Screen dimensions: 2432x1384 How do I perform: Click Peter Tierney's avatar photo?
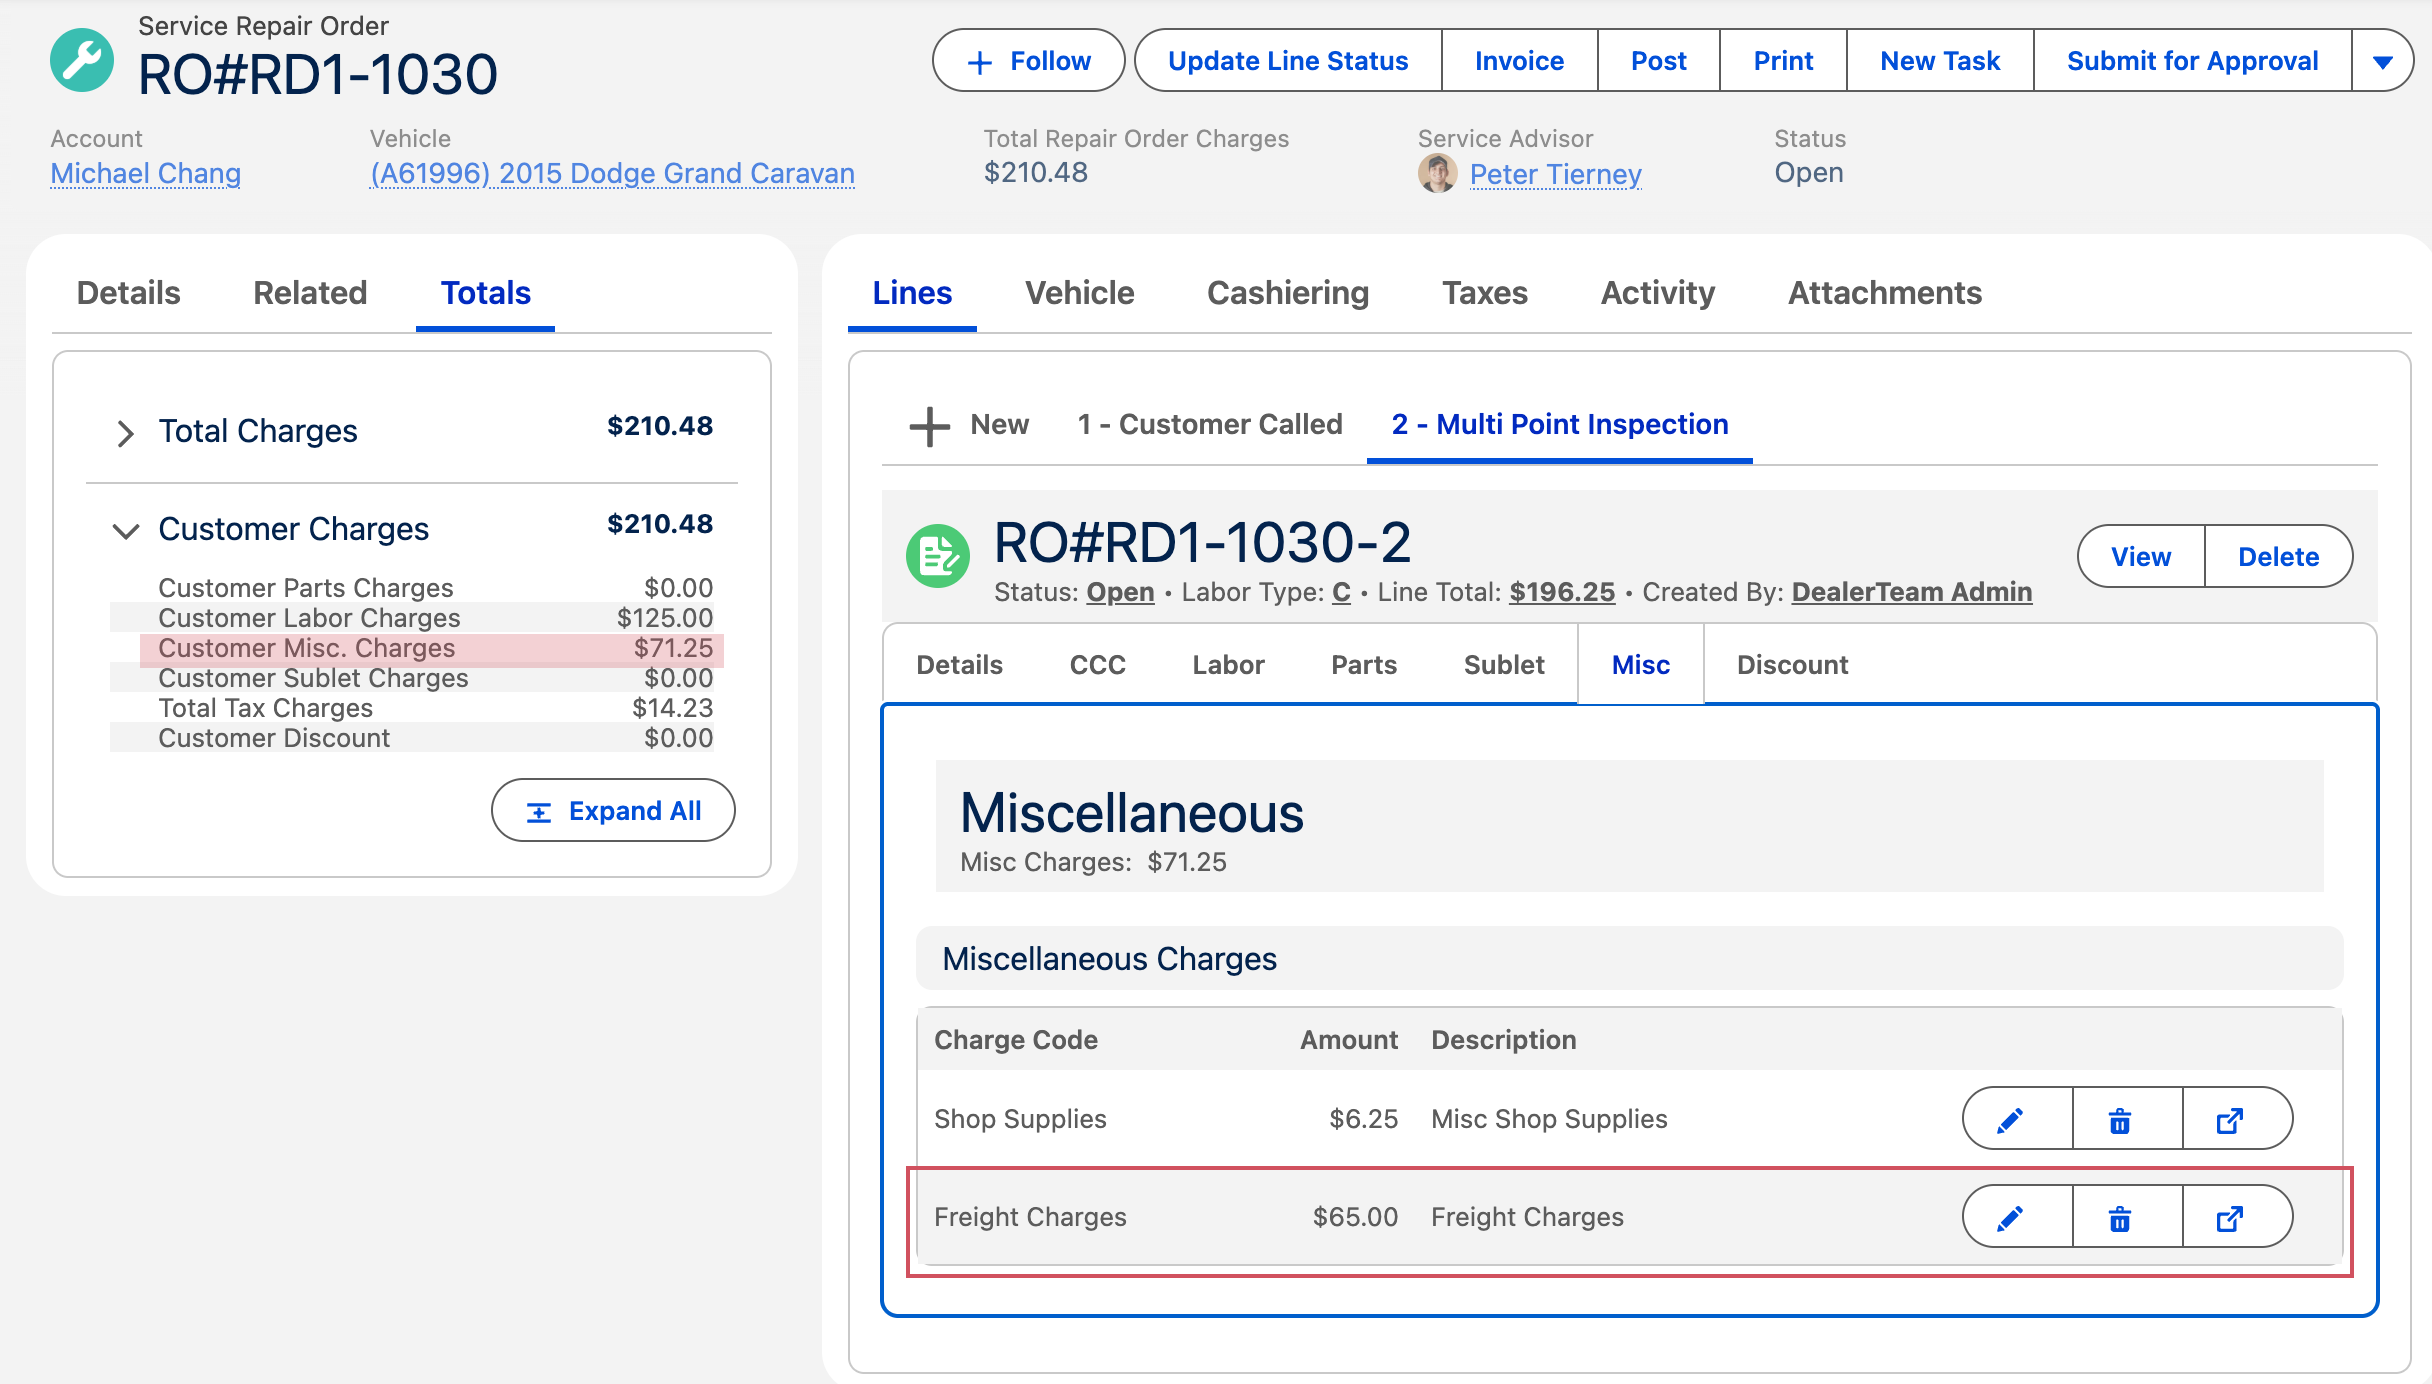pos(1438,174)
